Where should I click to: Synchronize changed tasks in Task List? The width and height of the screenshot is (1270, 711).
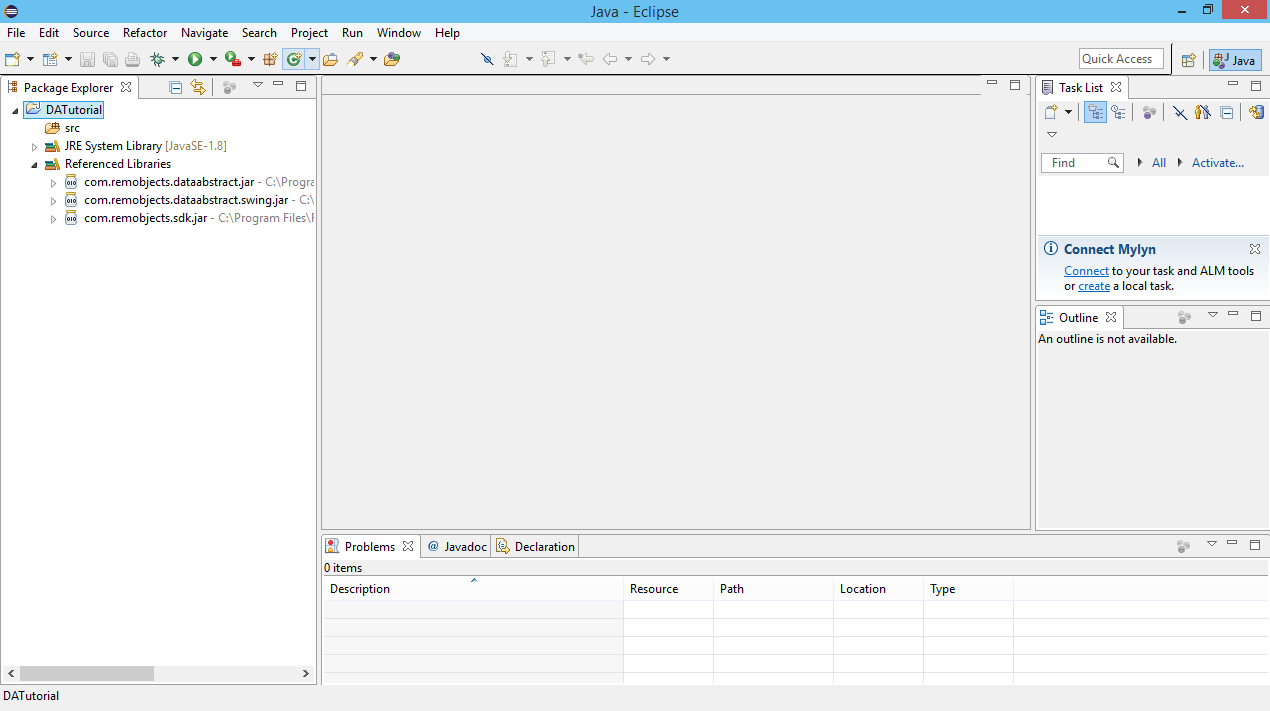click(1256, 112)
